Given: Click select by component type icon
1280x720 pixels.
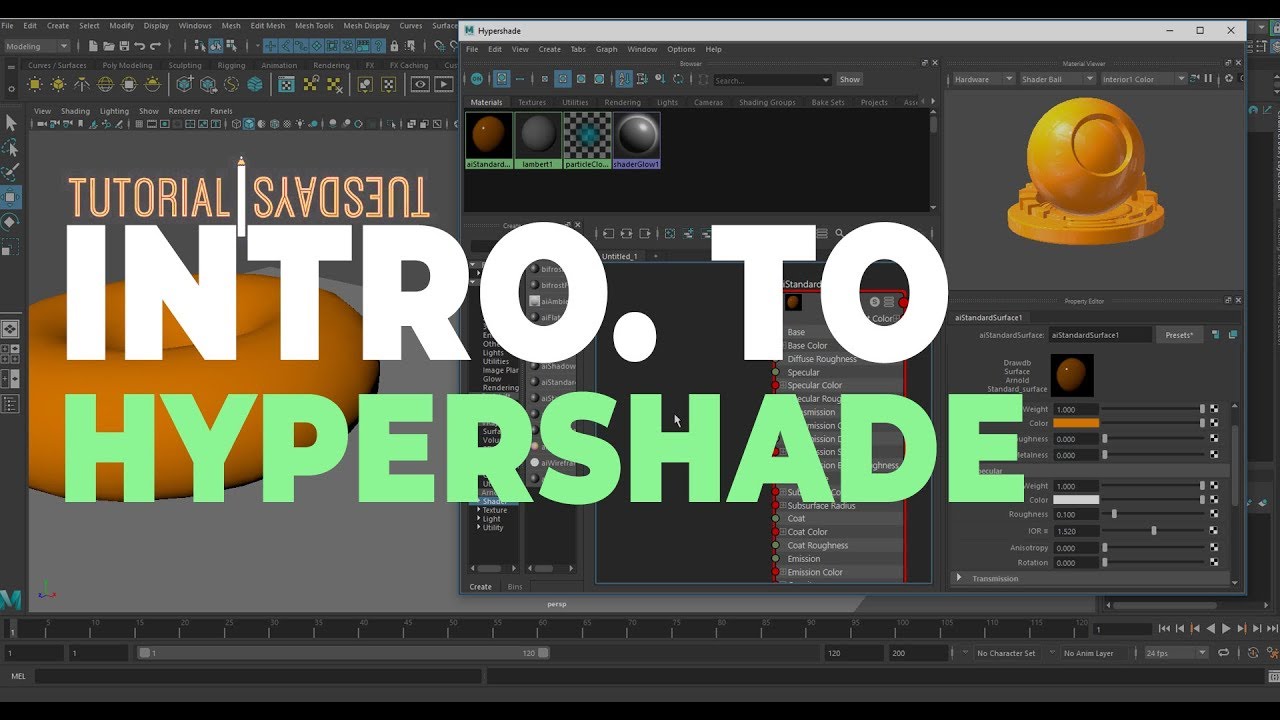Looking at the screenshot, I should click(232, 46).
